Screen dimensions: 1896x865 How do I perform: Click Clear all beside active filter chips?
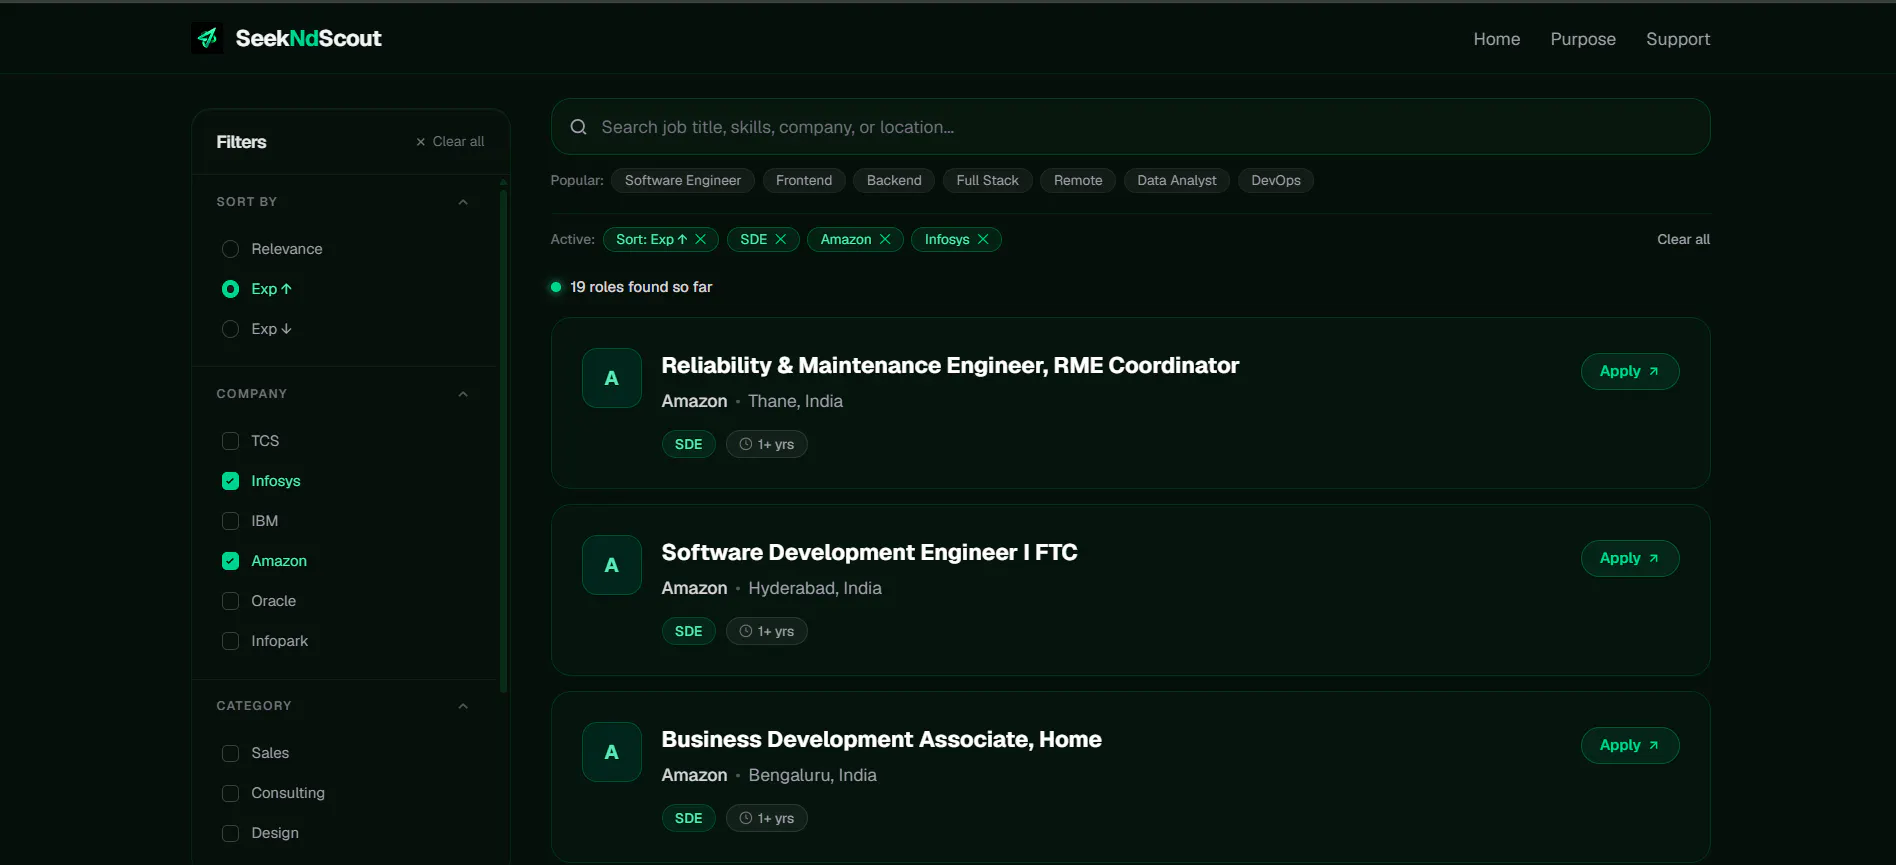1683,240
